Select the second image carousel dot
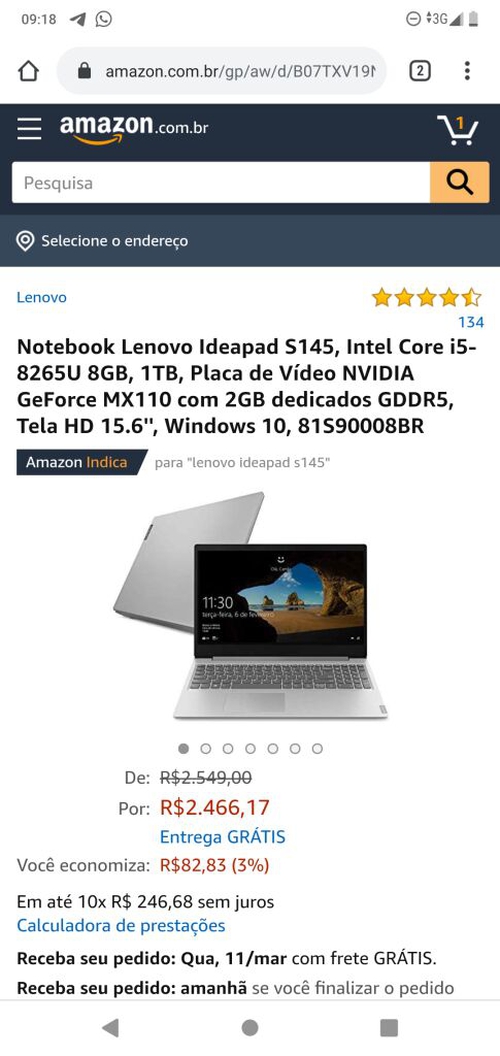 coord(206,749)
